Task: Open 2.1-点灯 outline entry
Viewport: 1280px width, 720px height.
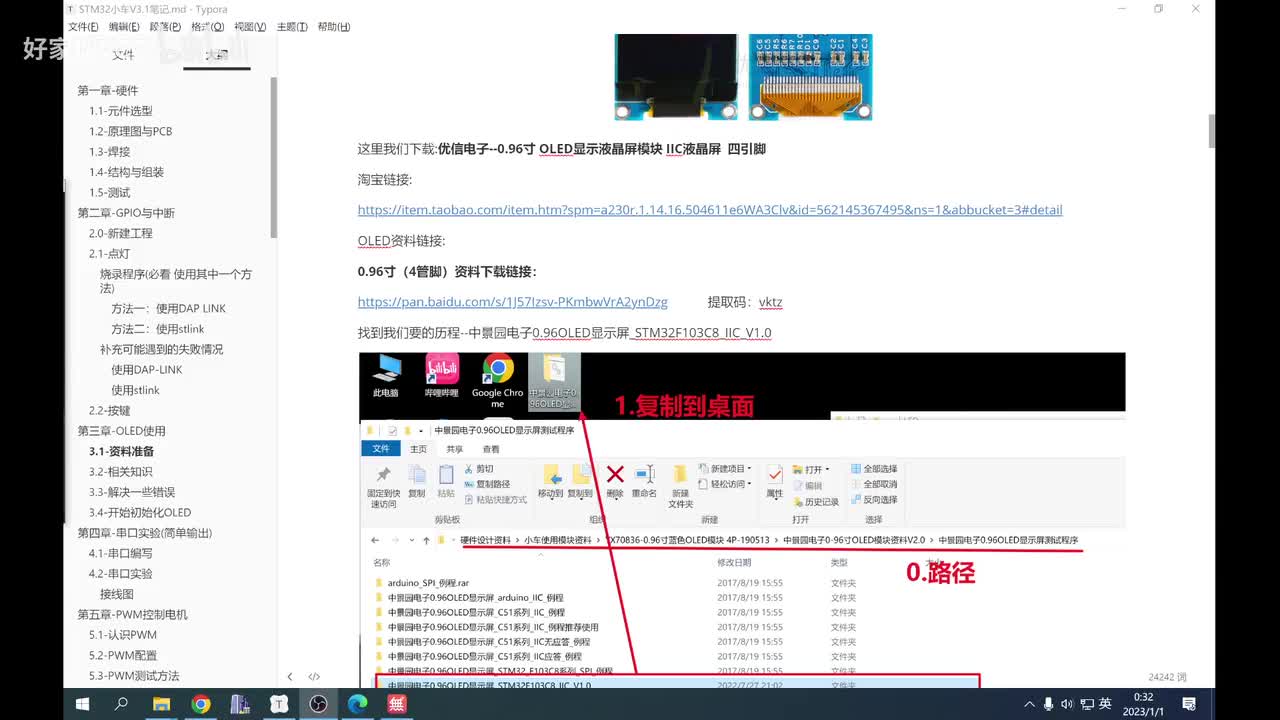Action: click(110, 254)
